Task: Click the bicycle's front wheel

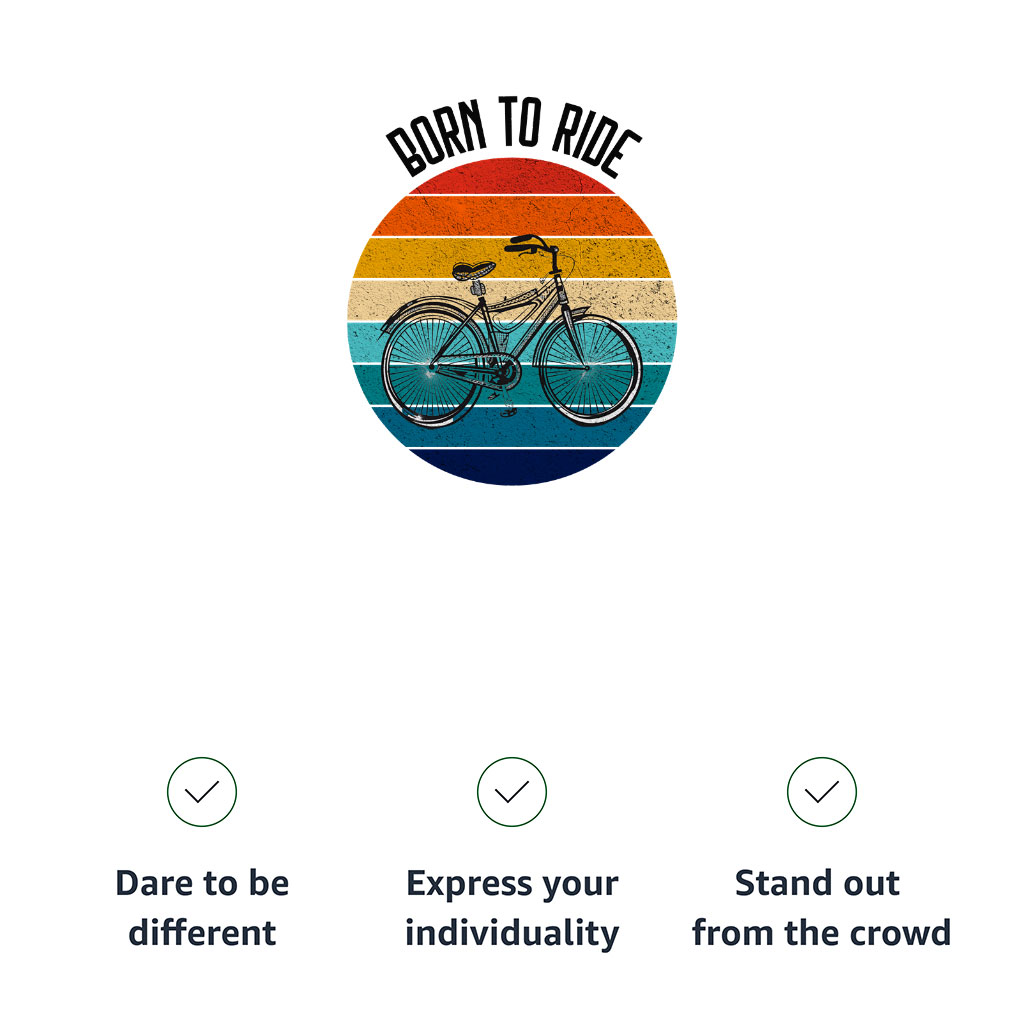Action: (588, 368)
